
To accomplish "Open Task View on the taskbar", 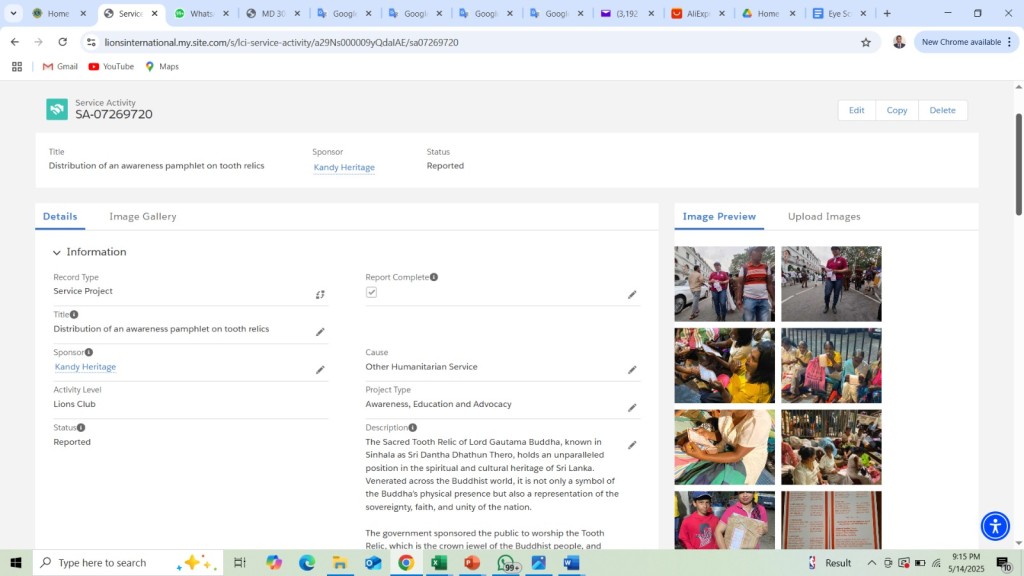I will tap(240, 562).
